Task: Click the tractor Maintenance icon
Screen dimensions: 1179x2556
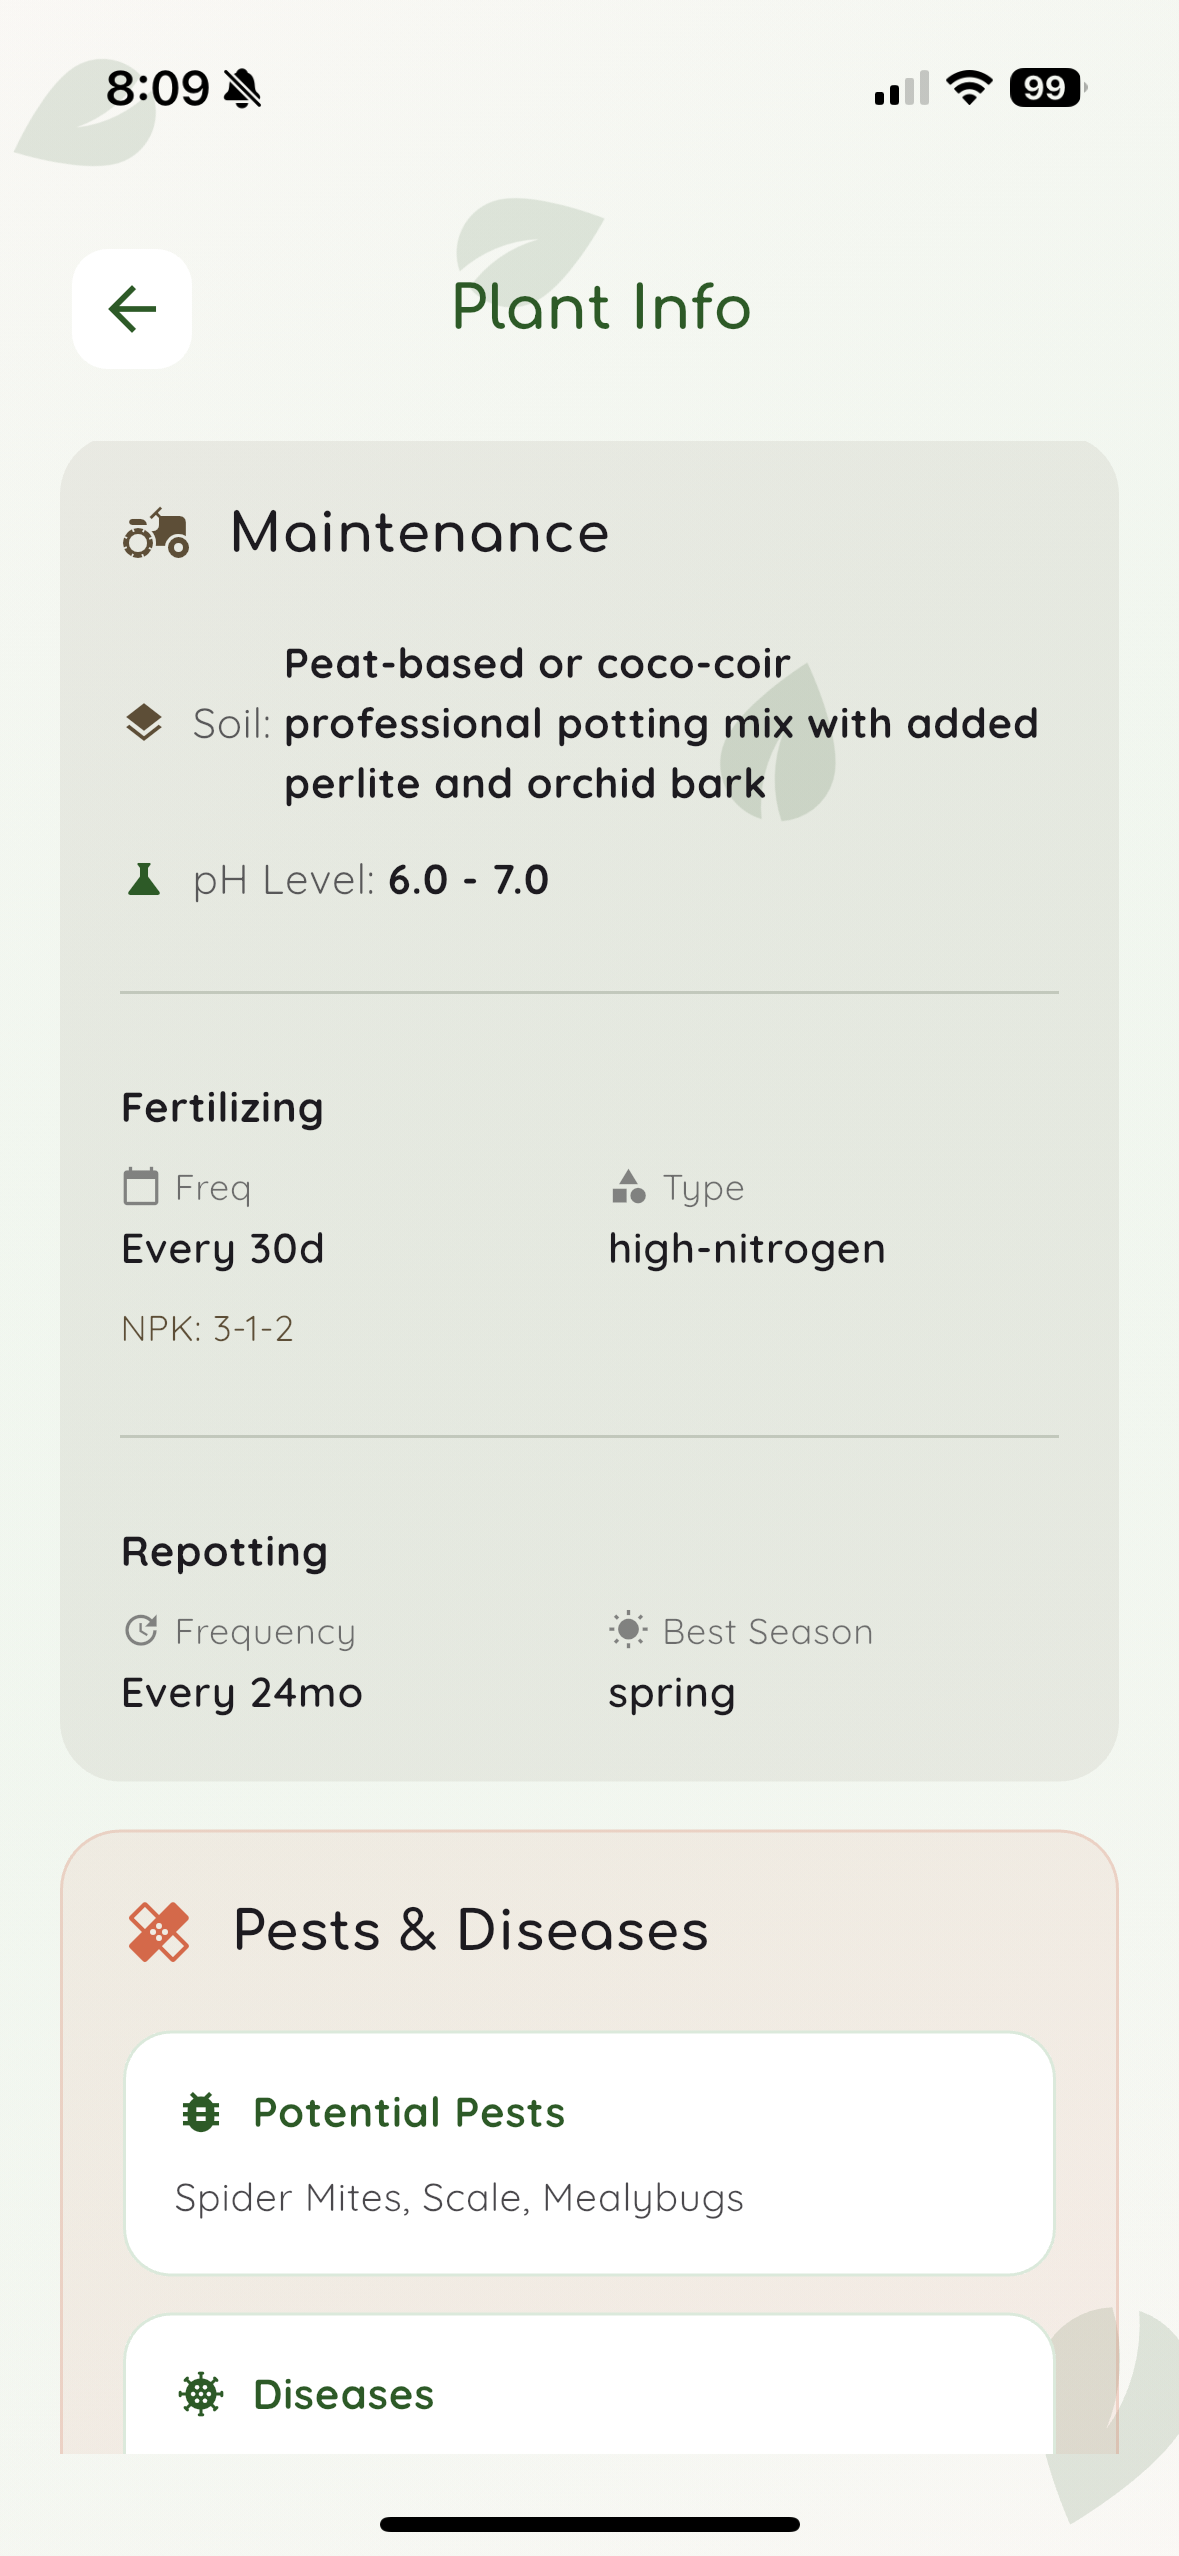Action: point(156,534)
